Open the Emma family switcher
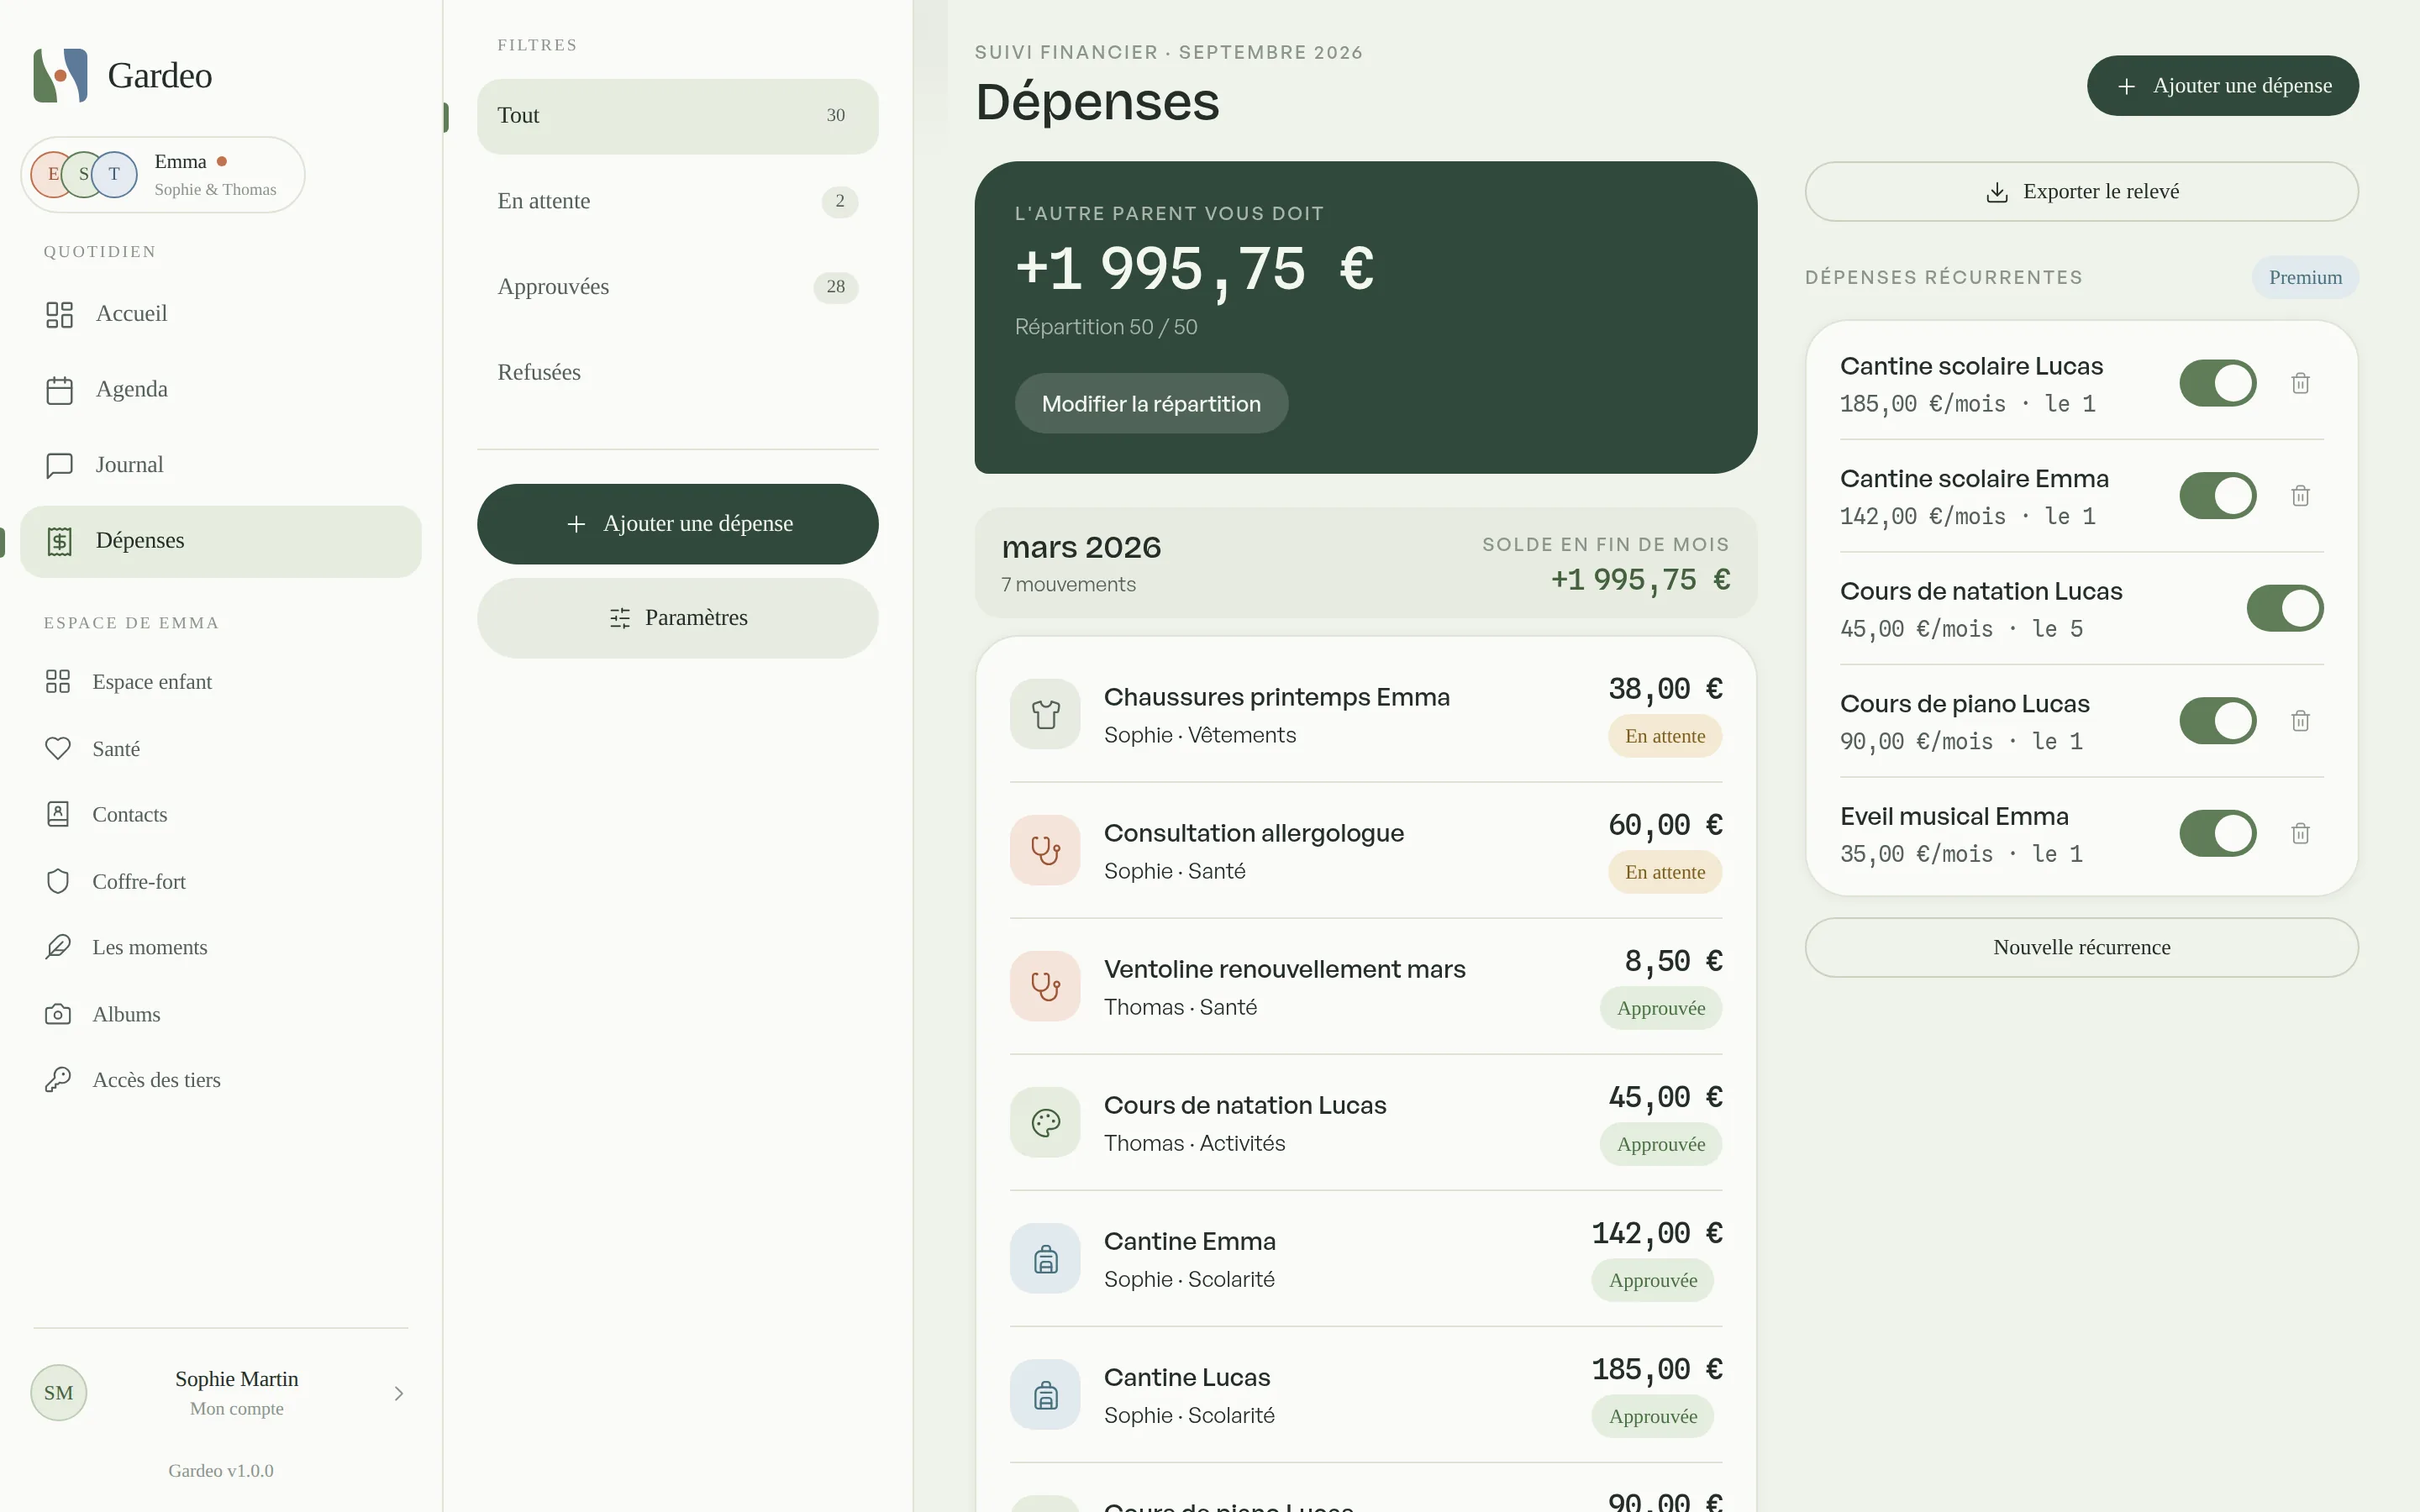 pyautogui.click(x=163, y=175)
